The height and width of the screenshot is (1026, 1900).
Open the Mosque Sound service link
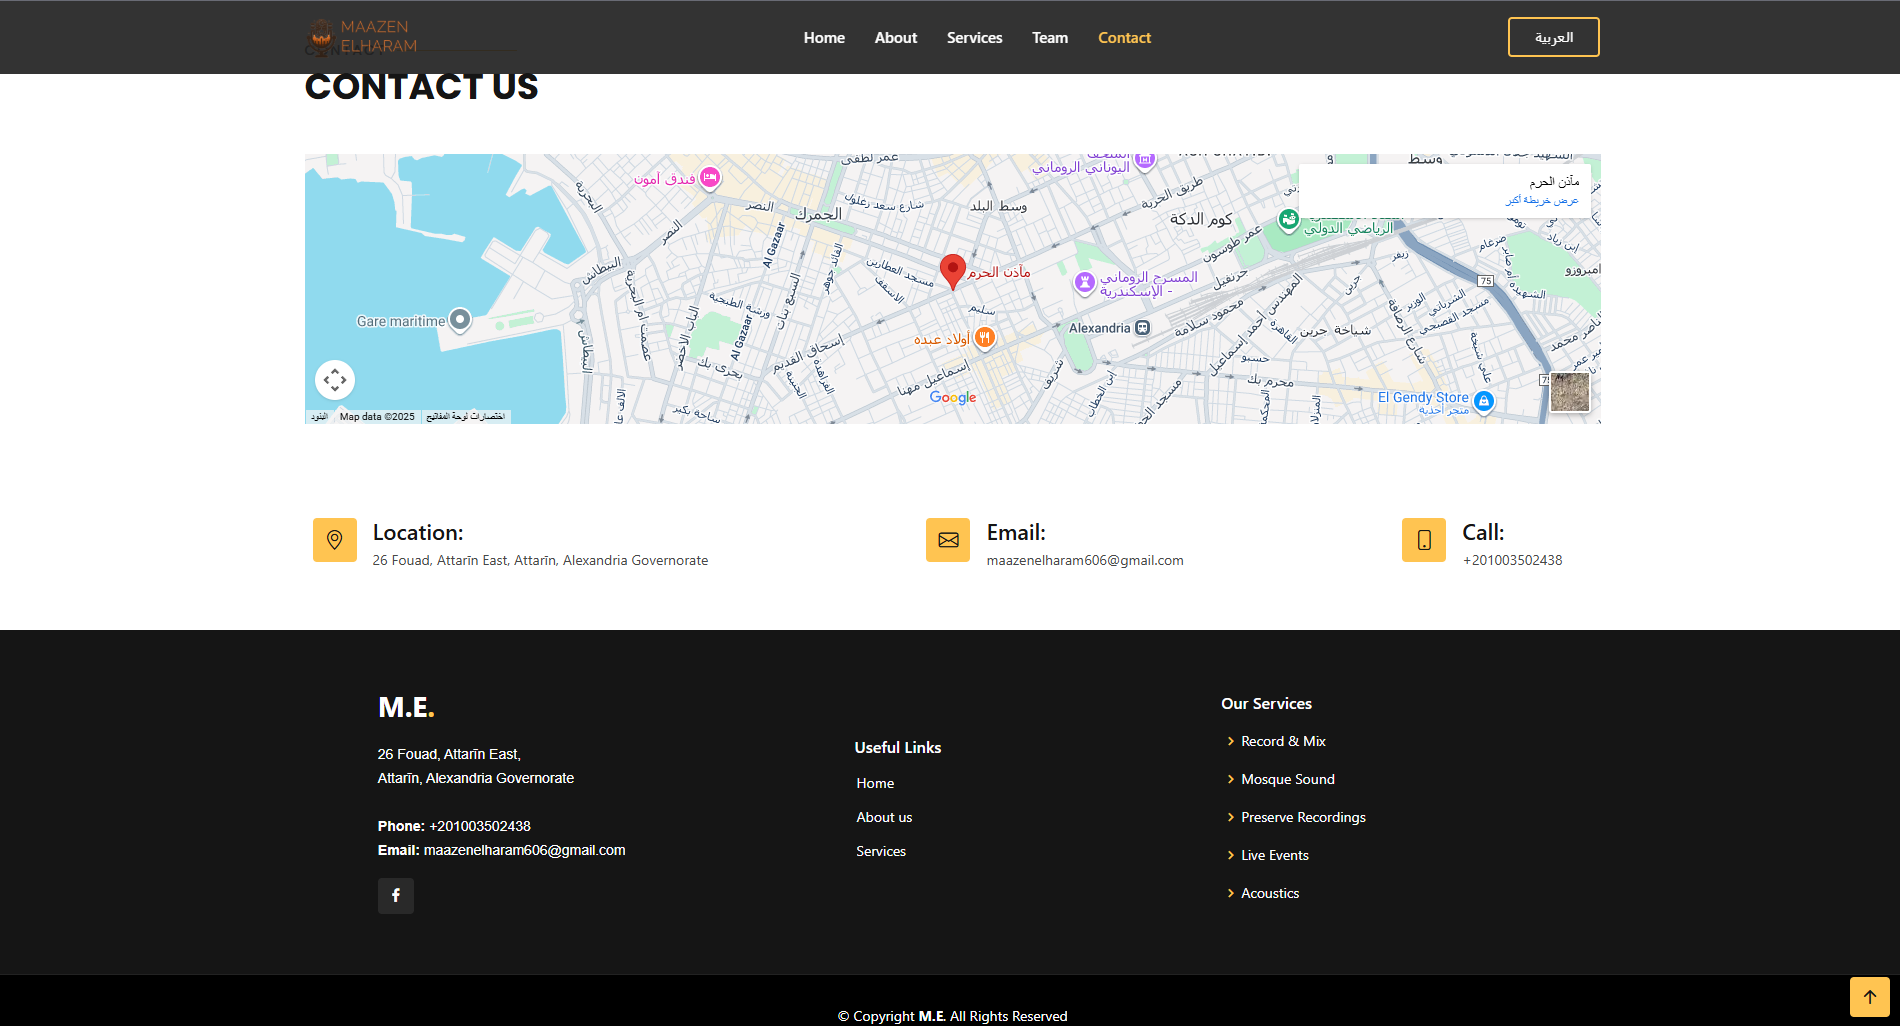click(x=1287, y=779)
